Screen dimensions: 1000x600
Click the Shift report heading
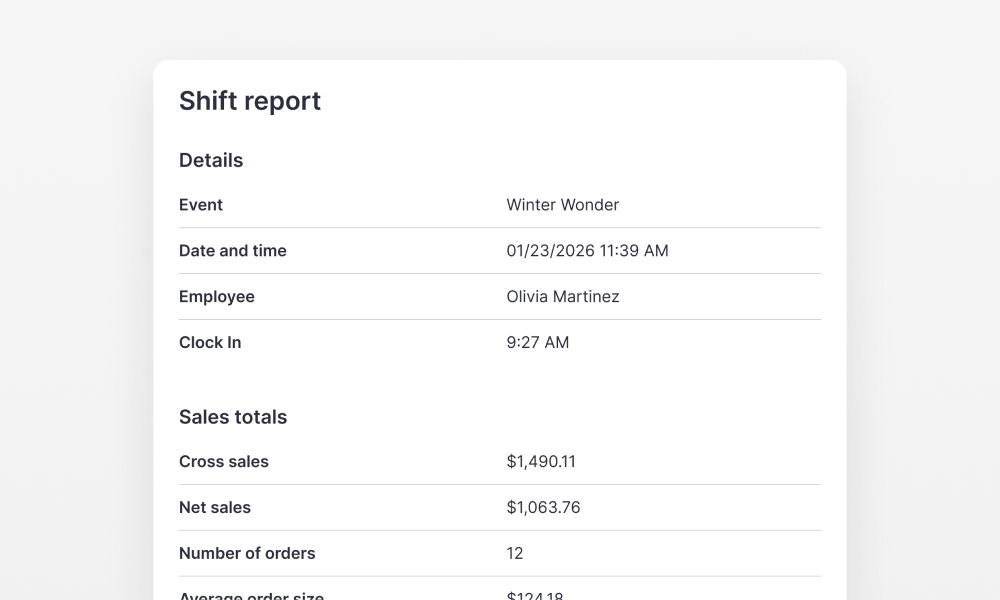[x=250, y=101]
